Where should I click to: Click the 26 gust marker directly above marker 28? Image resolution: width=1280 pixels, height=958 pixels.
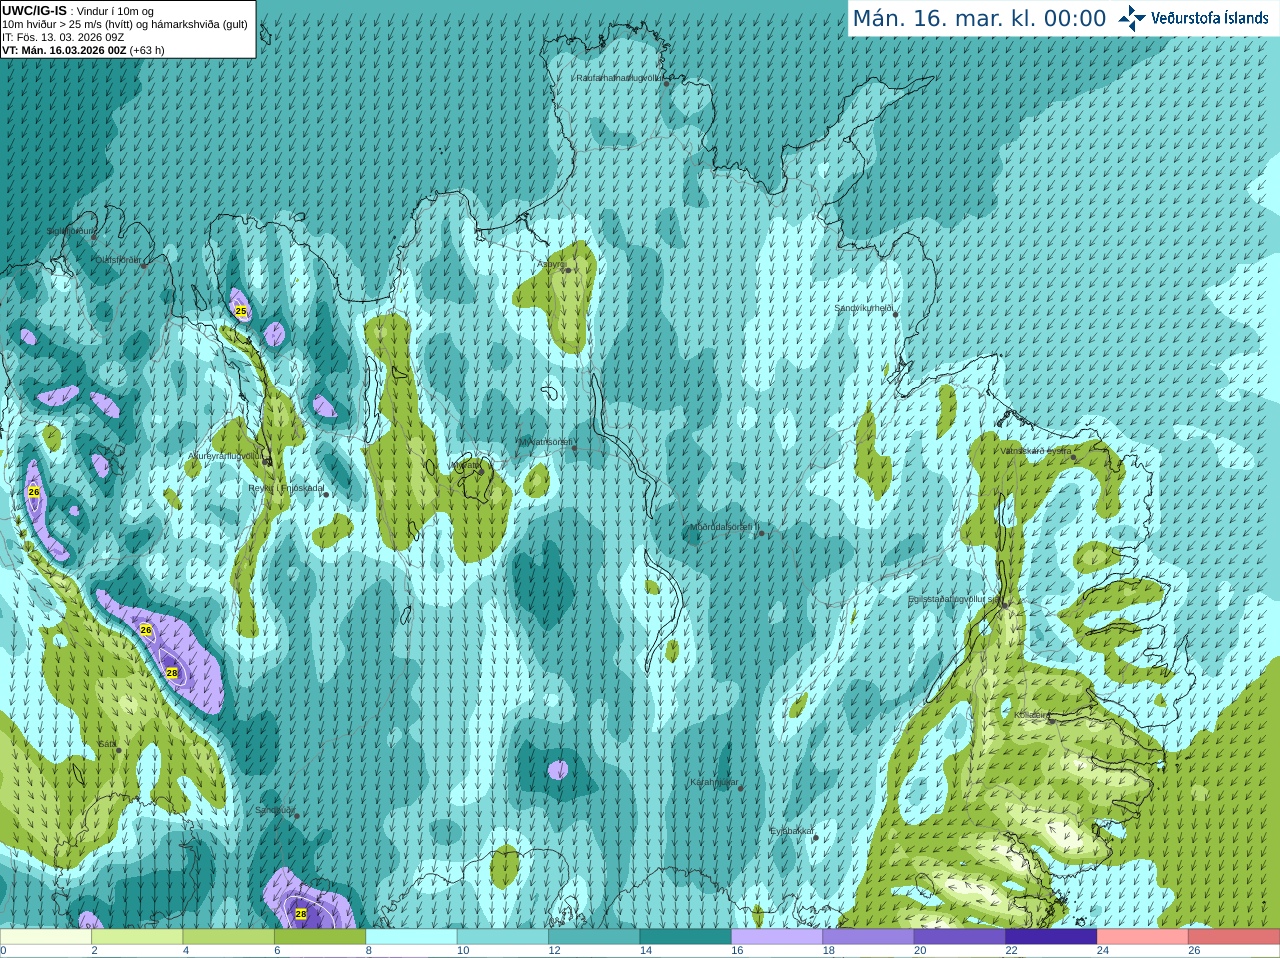point(146,629)
